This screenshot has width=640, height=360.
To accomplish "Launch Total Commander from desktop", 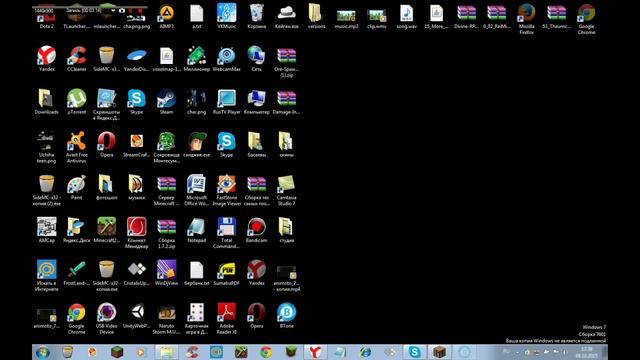I will (x=227, y=233).
